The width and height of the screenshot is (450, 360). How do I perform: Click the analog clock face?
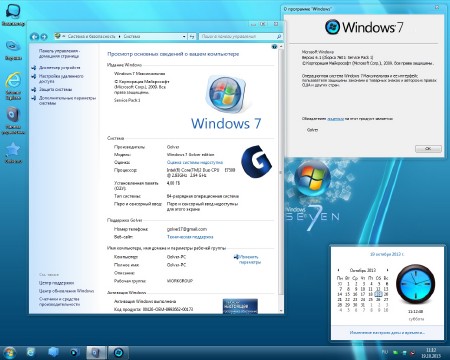click(416, 284)
